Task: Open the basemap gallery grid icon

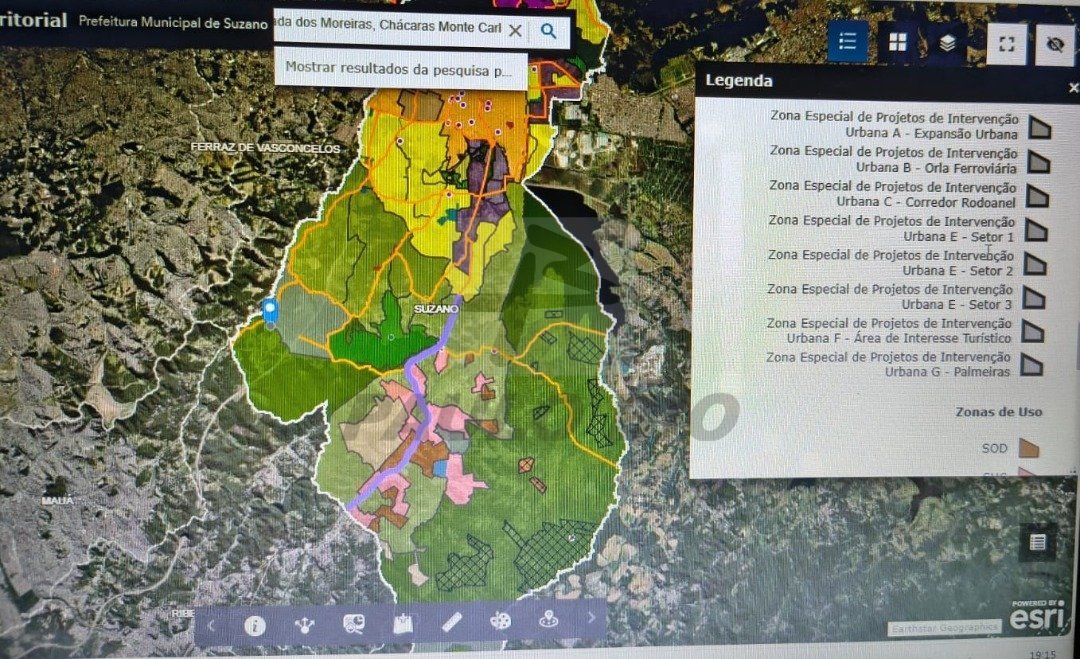Action: pos(898,42)
